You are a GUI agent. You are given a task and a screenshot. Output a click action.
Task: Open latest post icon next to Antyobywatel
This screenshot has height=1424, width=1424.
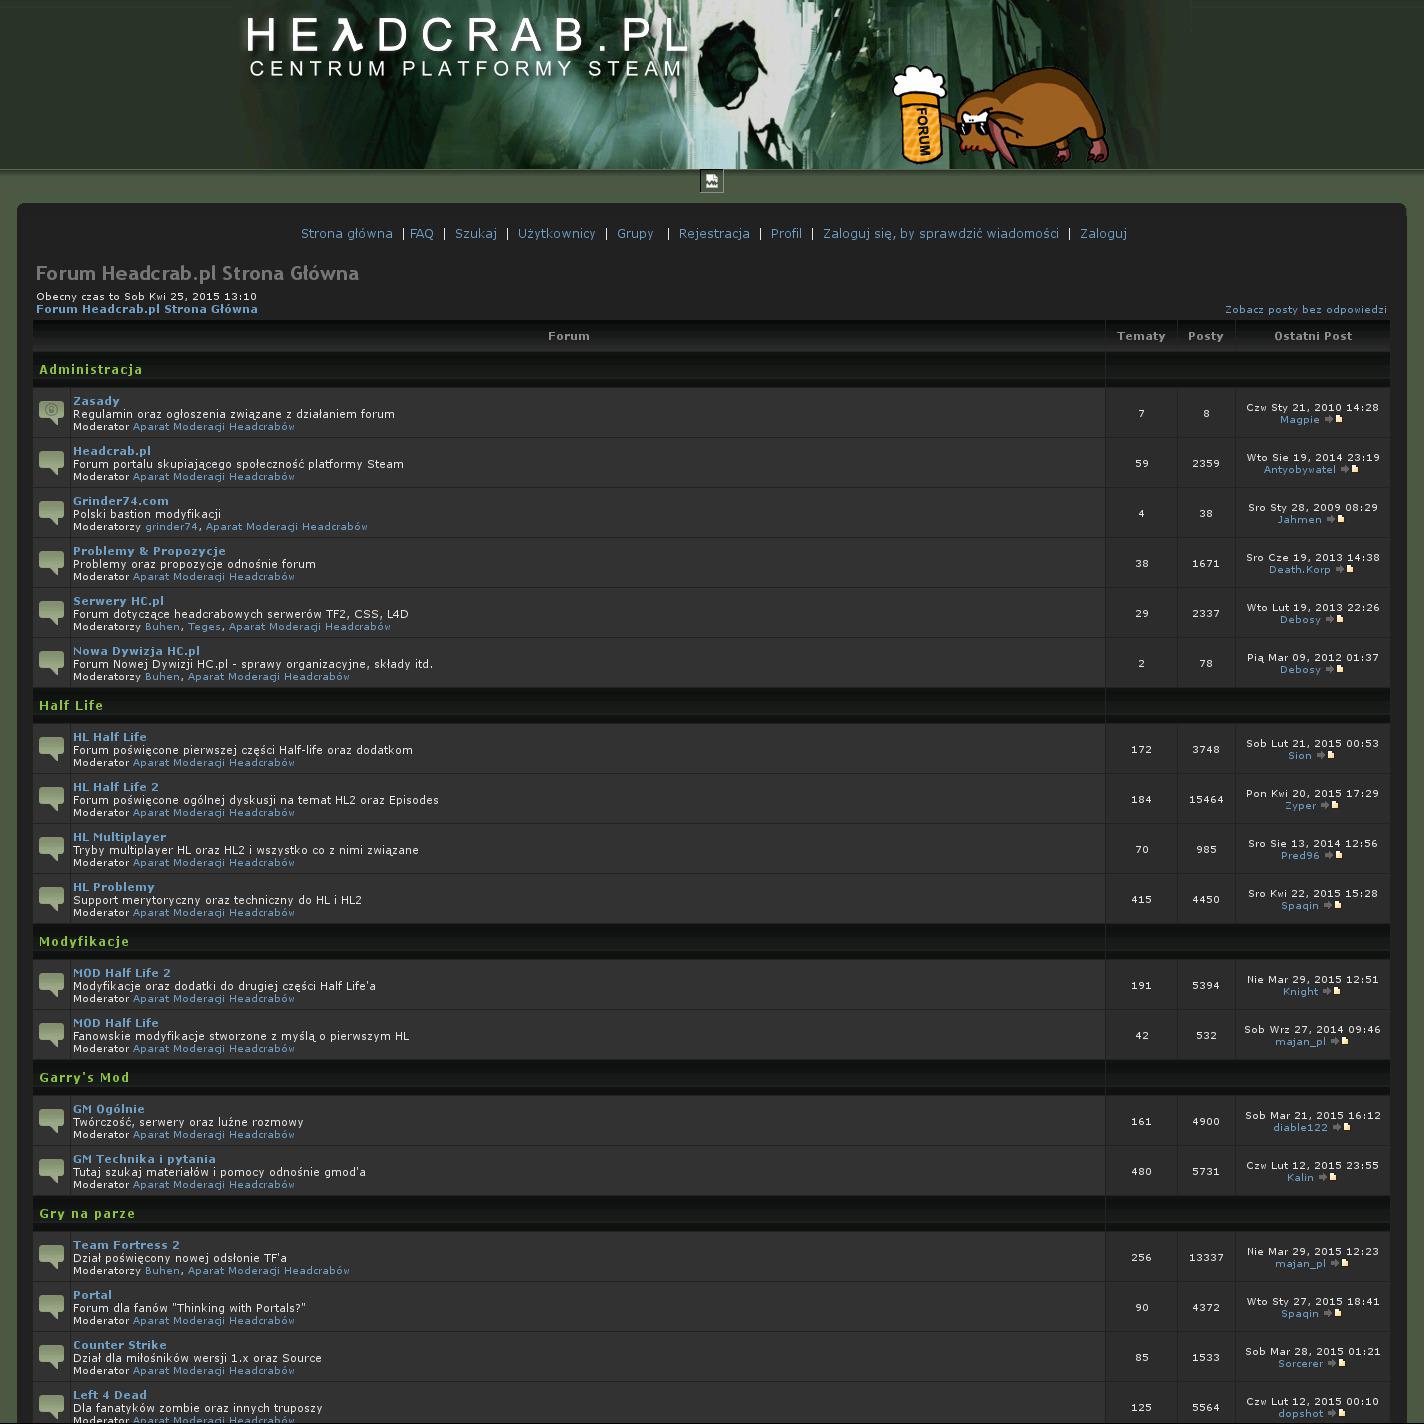pyautogui.click(x=1350, y=470)
